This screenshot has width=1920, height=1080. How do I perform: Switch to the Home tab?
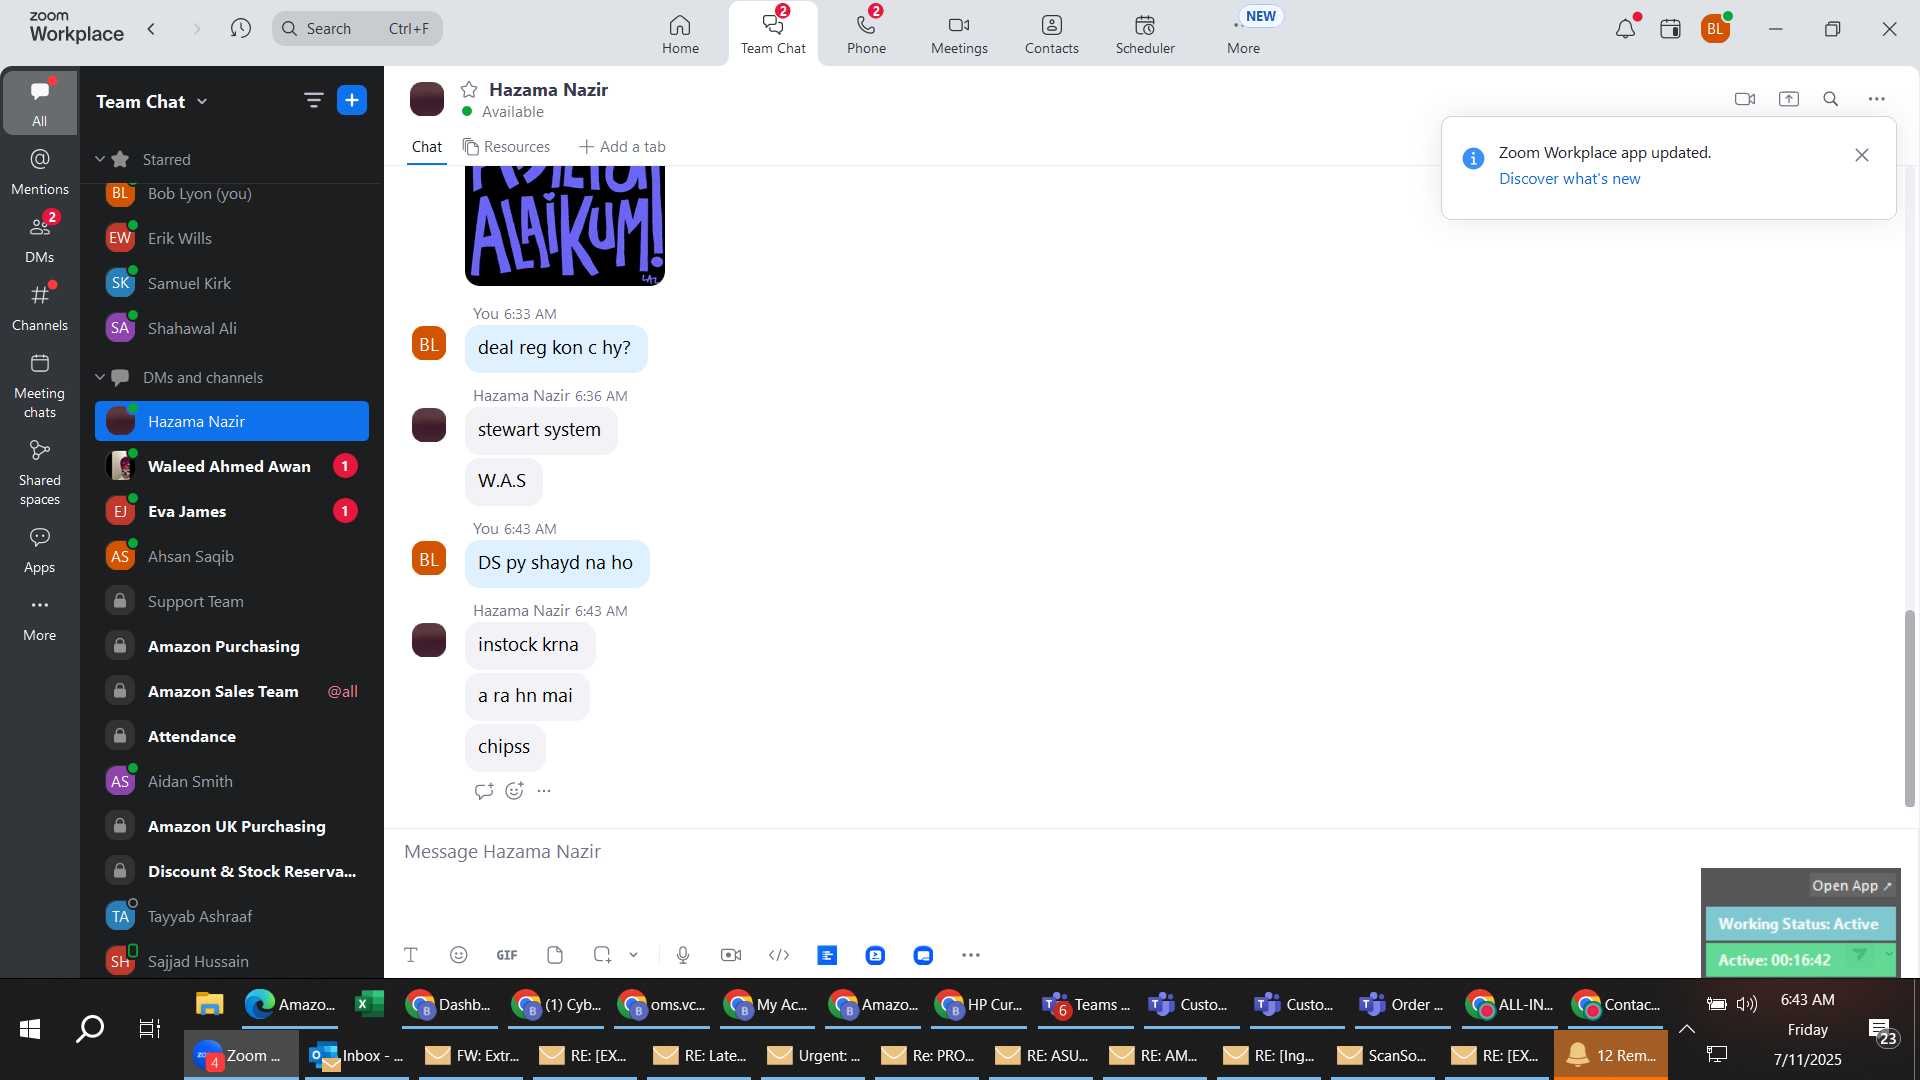[680, 34]
